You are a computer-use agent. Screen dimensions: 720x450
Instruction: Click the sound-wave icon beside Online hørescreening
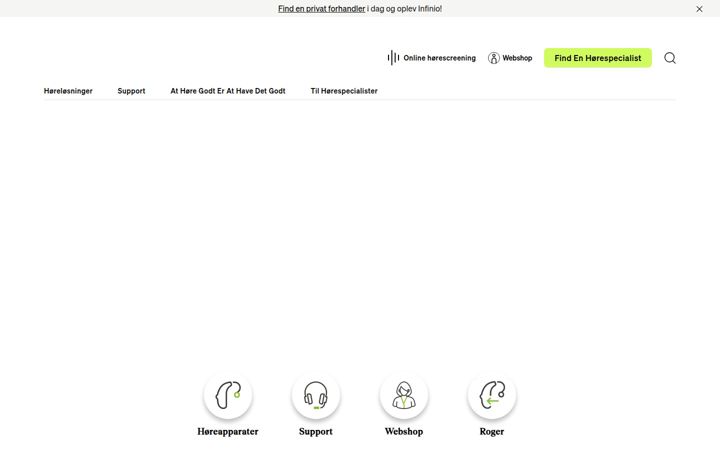(393, 58)
